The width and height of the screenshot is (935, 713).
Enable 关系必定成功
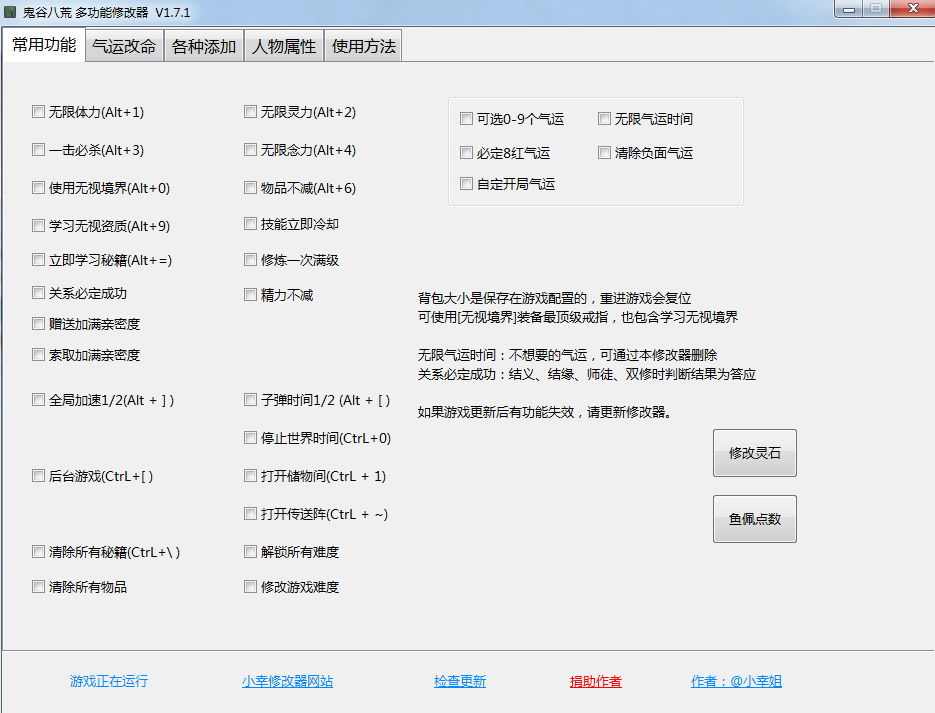(x=38, y=293)
